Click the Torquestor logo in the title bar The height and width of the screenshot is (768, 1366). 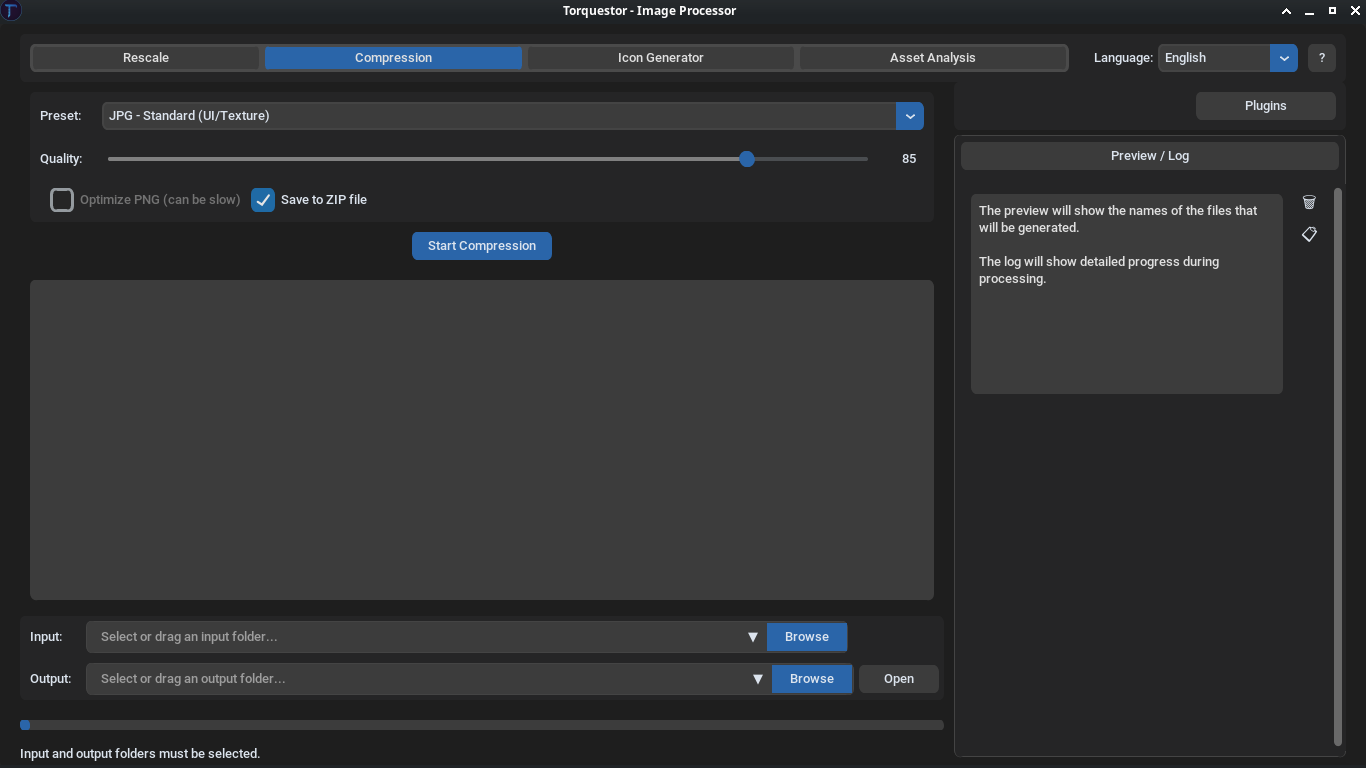point(11,10)
